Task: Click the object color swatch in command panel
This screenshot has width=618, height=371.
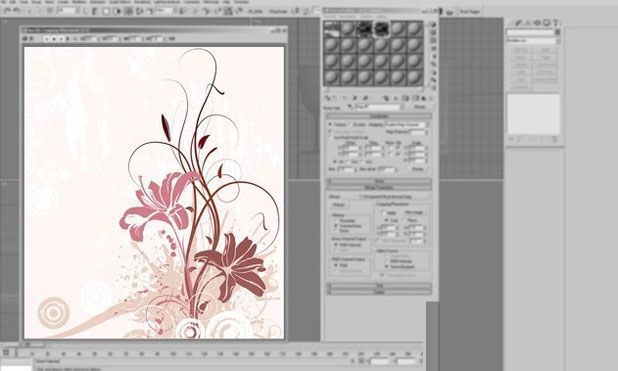Action: (557, 32)
